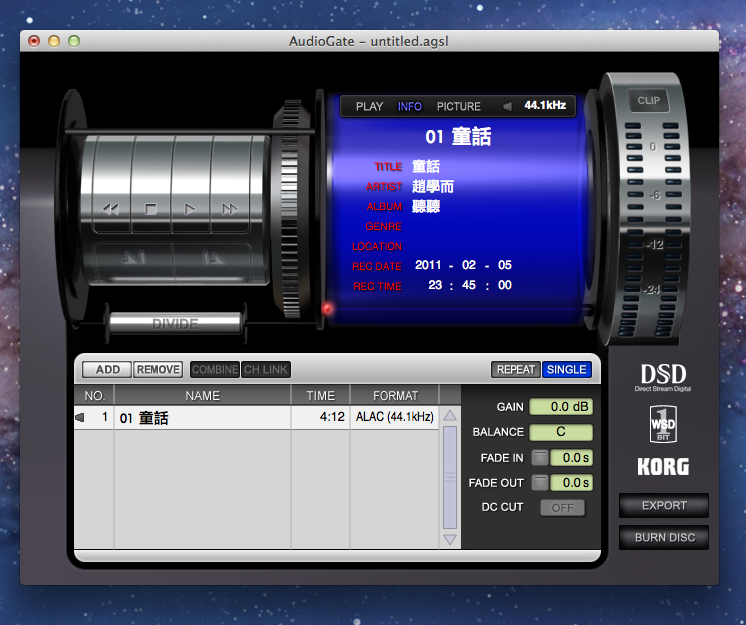Click the speaker icon beside 44.1kHz
Screen dimensions: 746x625
[507, 106]
